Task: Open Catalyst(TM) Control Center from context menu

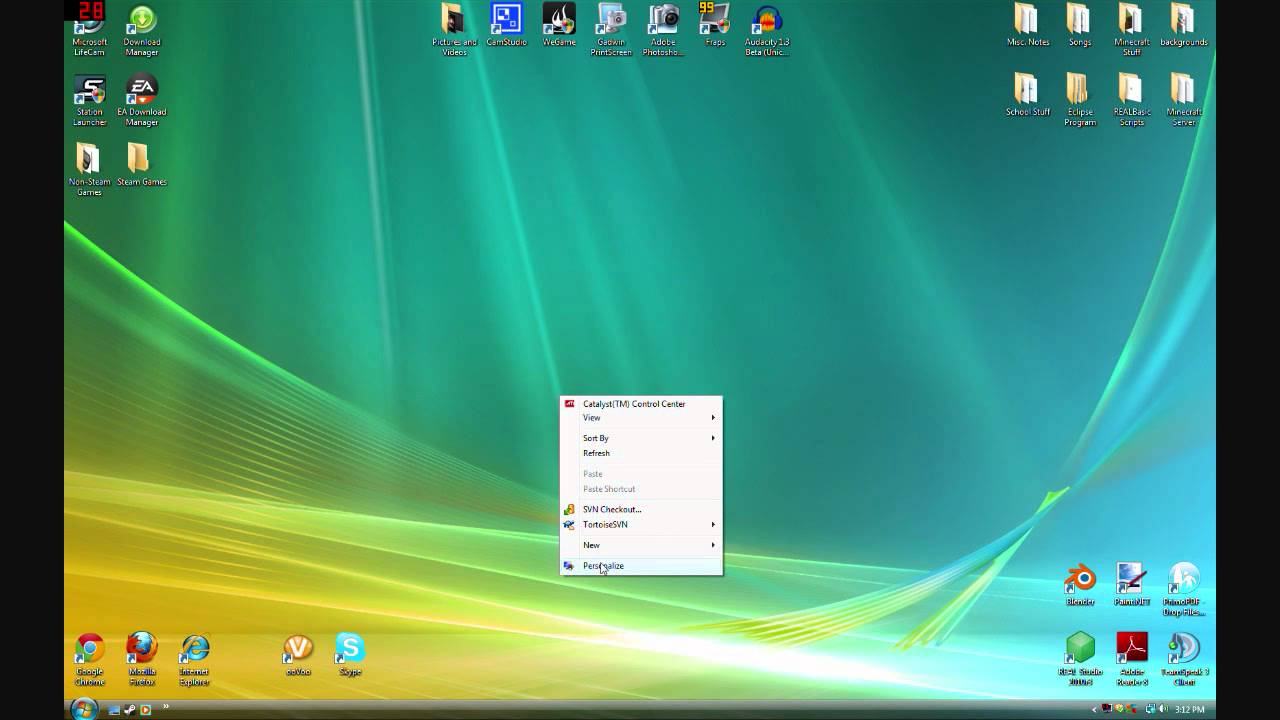Action: click(x=641, y=404)
